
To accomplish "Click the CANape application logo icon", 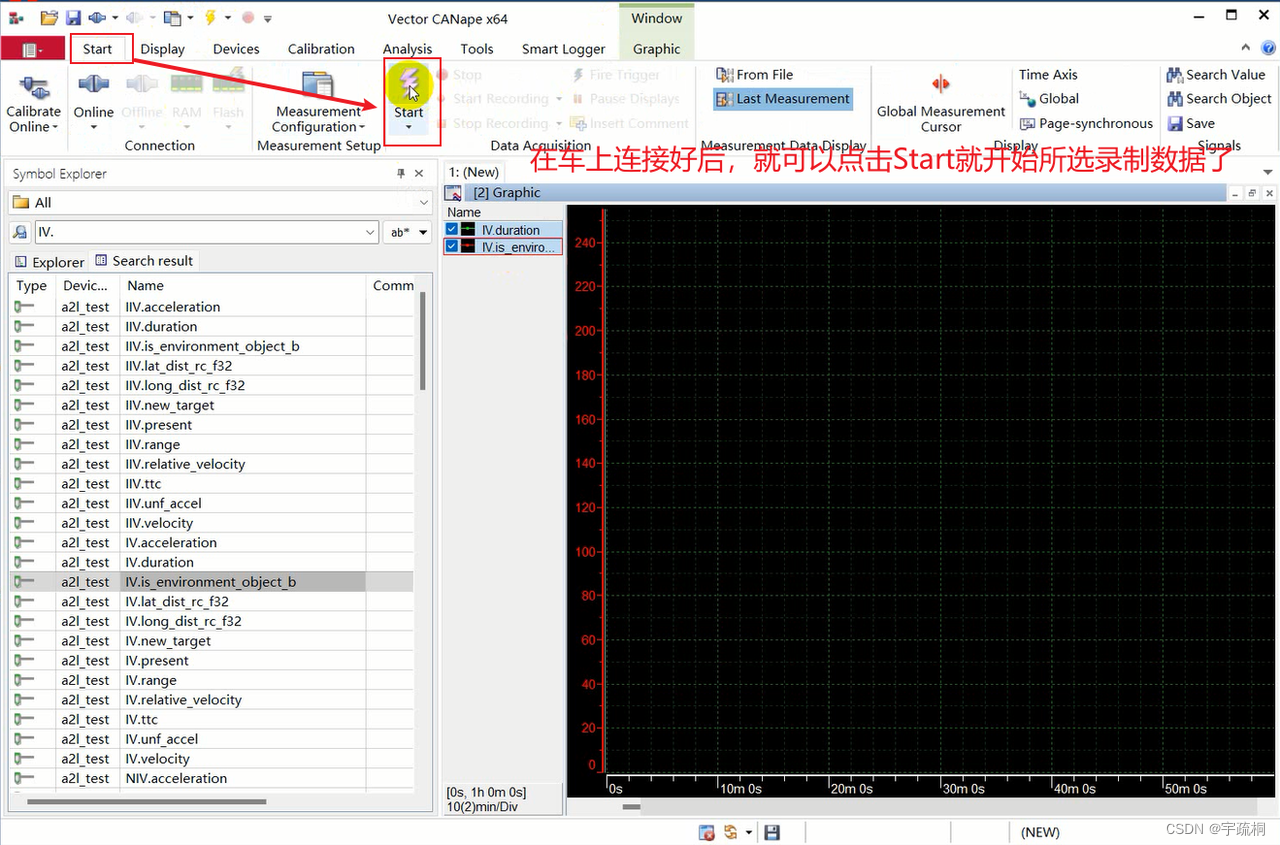I will [x=16, y=18].
